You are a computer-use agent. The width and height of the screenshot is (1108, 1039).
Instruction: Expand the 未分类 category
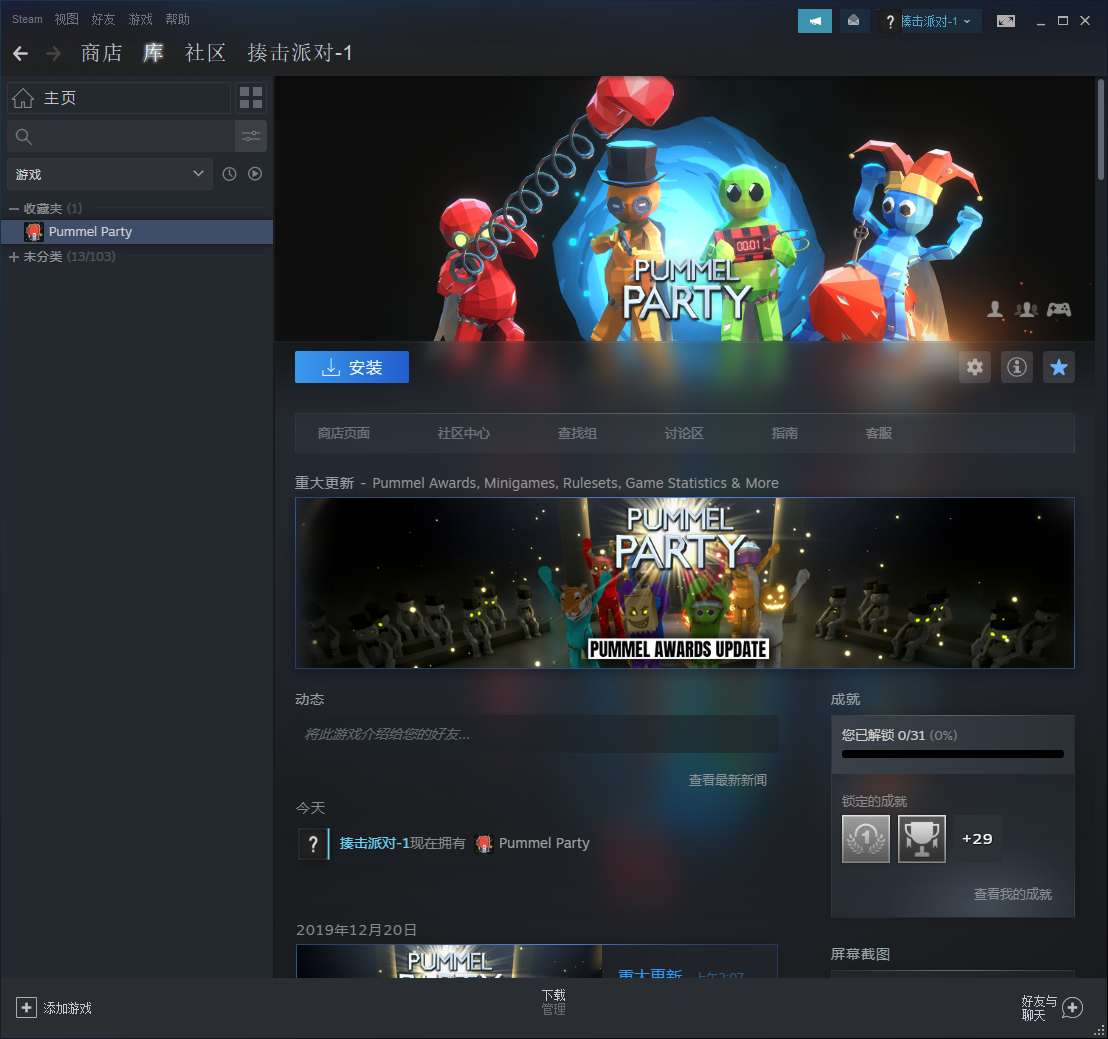13,257
